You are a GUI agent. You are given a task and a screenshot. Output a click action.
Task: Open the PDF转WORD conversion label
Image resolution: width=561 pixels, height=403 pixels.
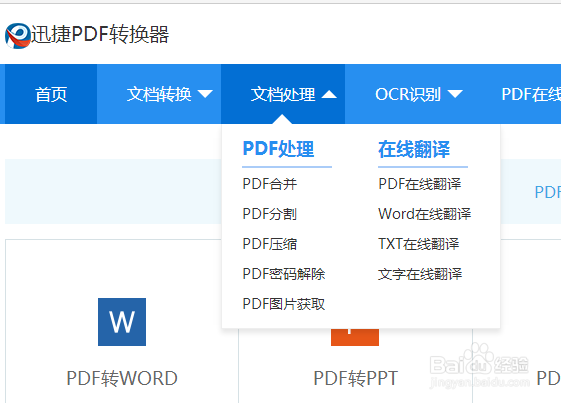tap(122, 378)
